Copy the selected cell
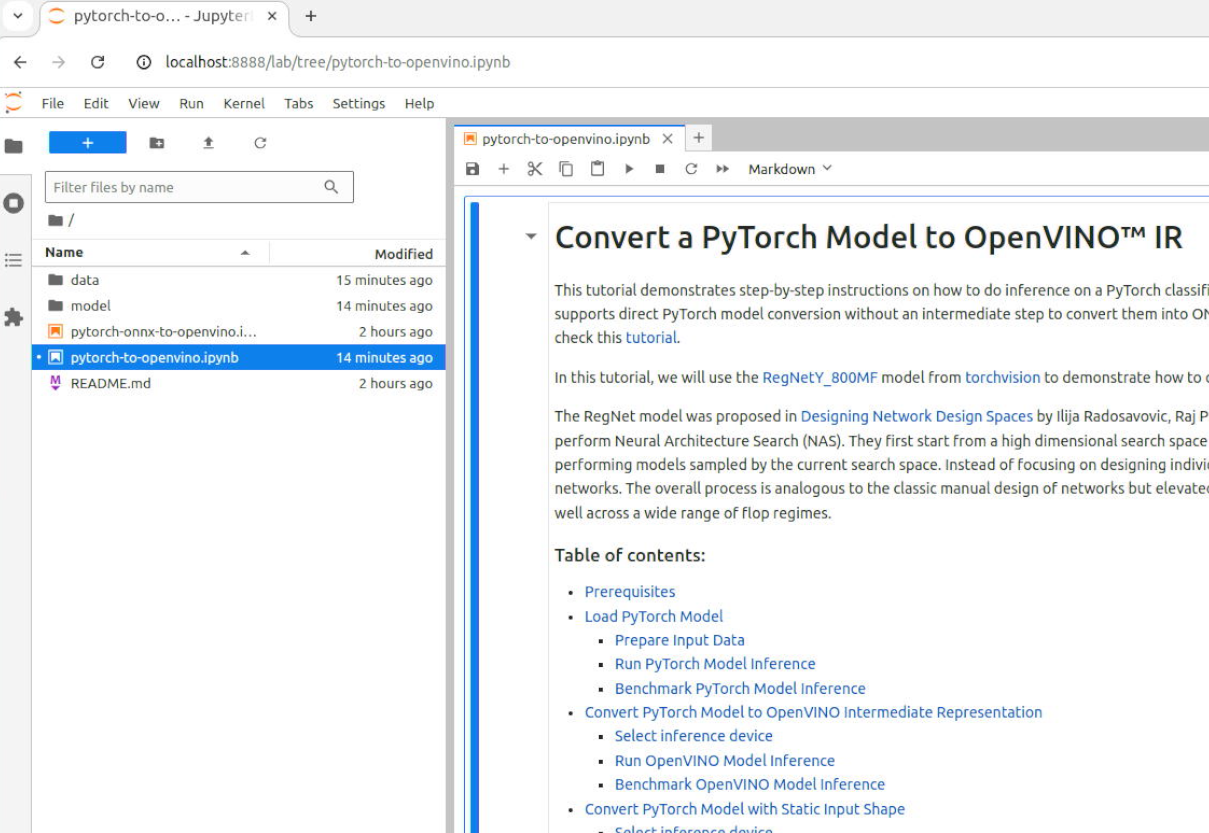This screenshot has width=1209, height=833. 566,169
